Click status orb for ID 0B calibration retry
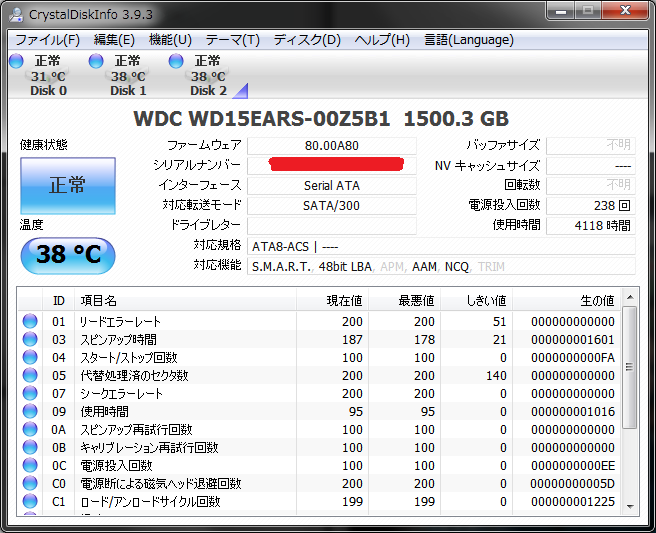 coord(30,447)
